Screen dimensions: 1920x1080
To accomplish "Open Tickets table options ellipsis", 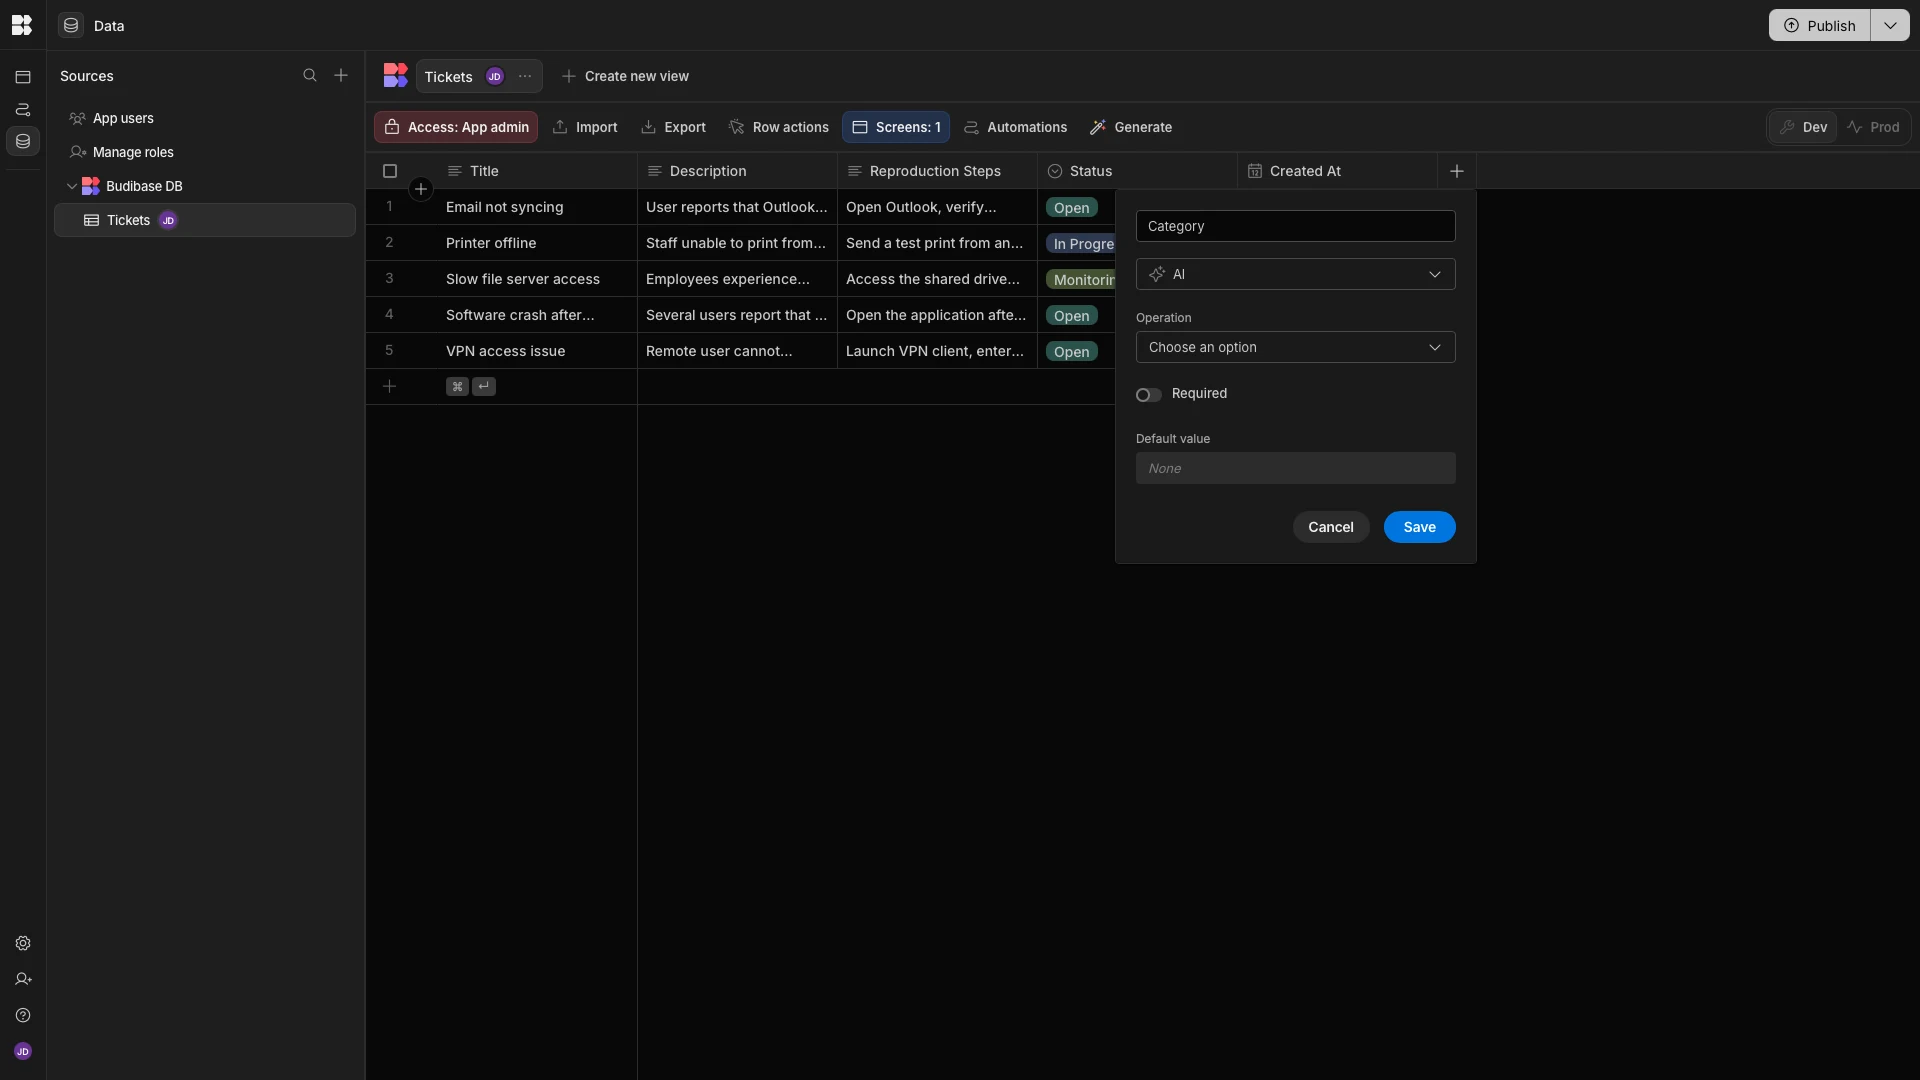I will coord(525,76).
